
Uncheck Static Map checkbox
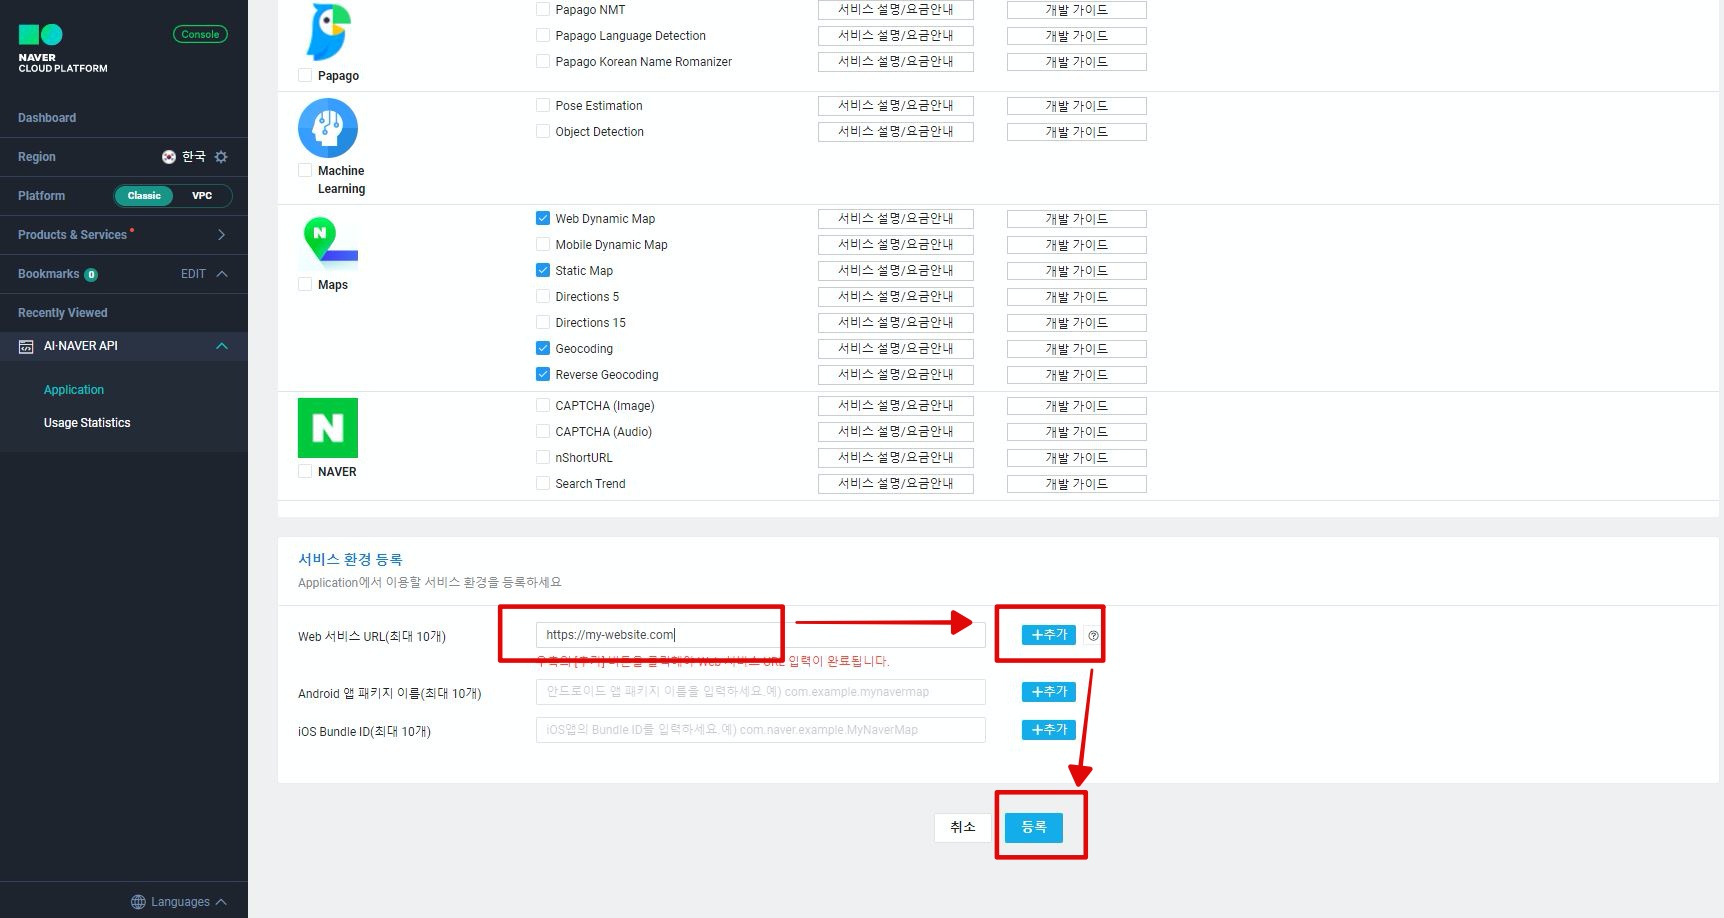click(x=543, y=270)
